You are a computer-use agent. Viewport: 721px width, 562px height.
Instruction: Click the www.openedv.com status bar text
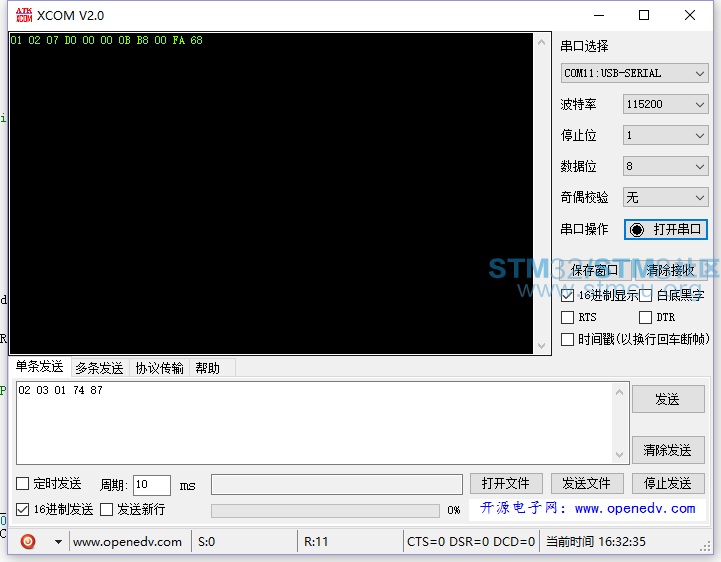127,542
